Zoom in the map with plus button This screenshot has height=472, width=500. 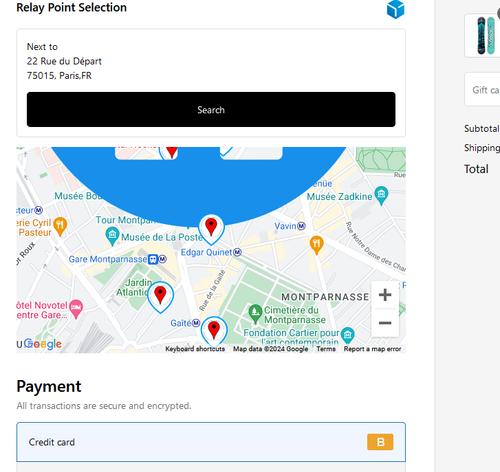point(385,295)
